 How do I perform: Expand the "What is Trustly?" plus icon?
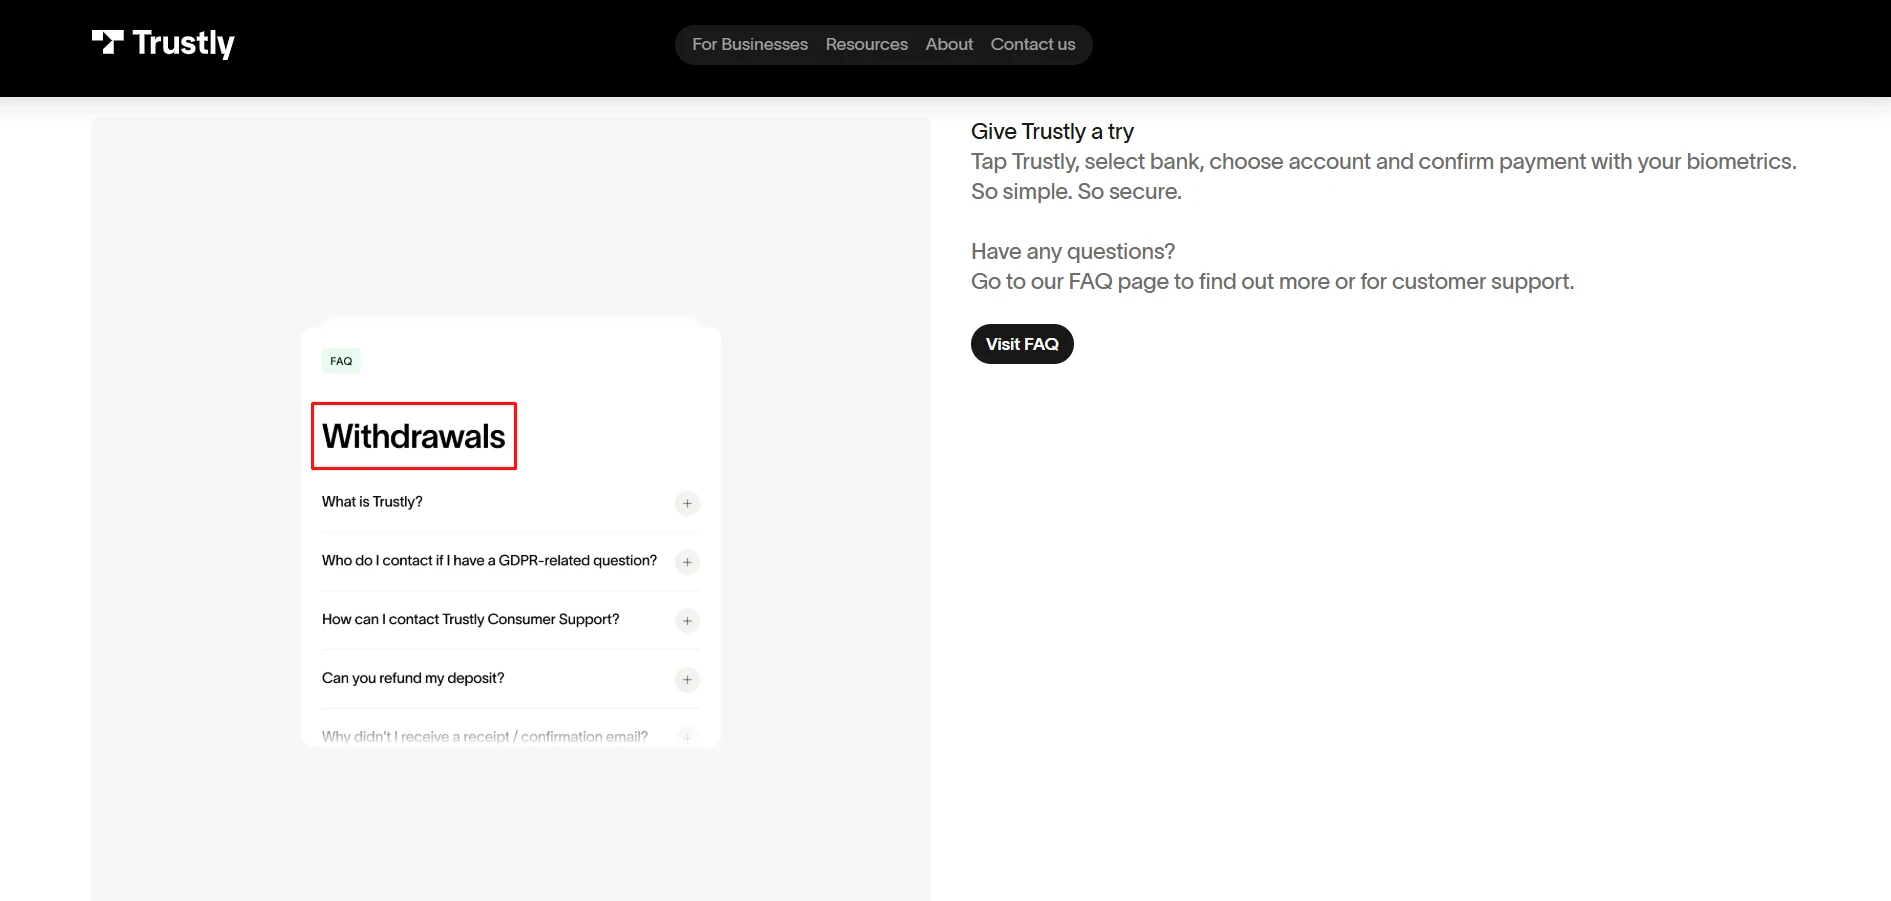687,503
